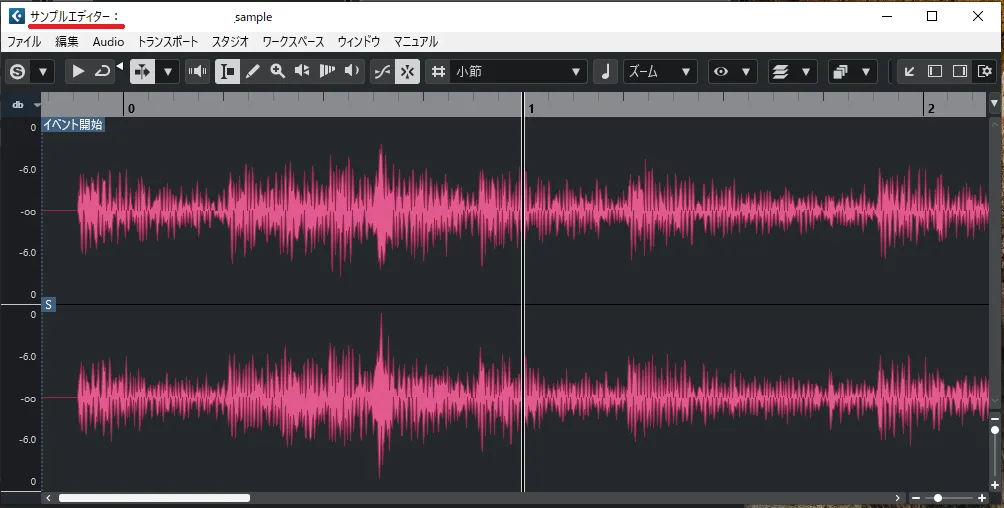Toggle the musical mode note icon
Viewport: 1004px width, 508px height.
pos(604,71)
